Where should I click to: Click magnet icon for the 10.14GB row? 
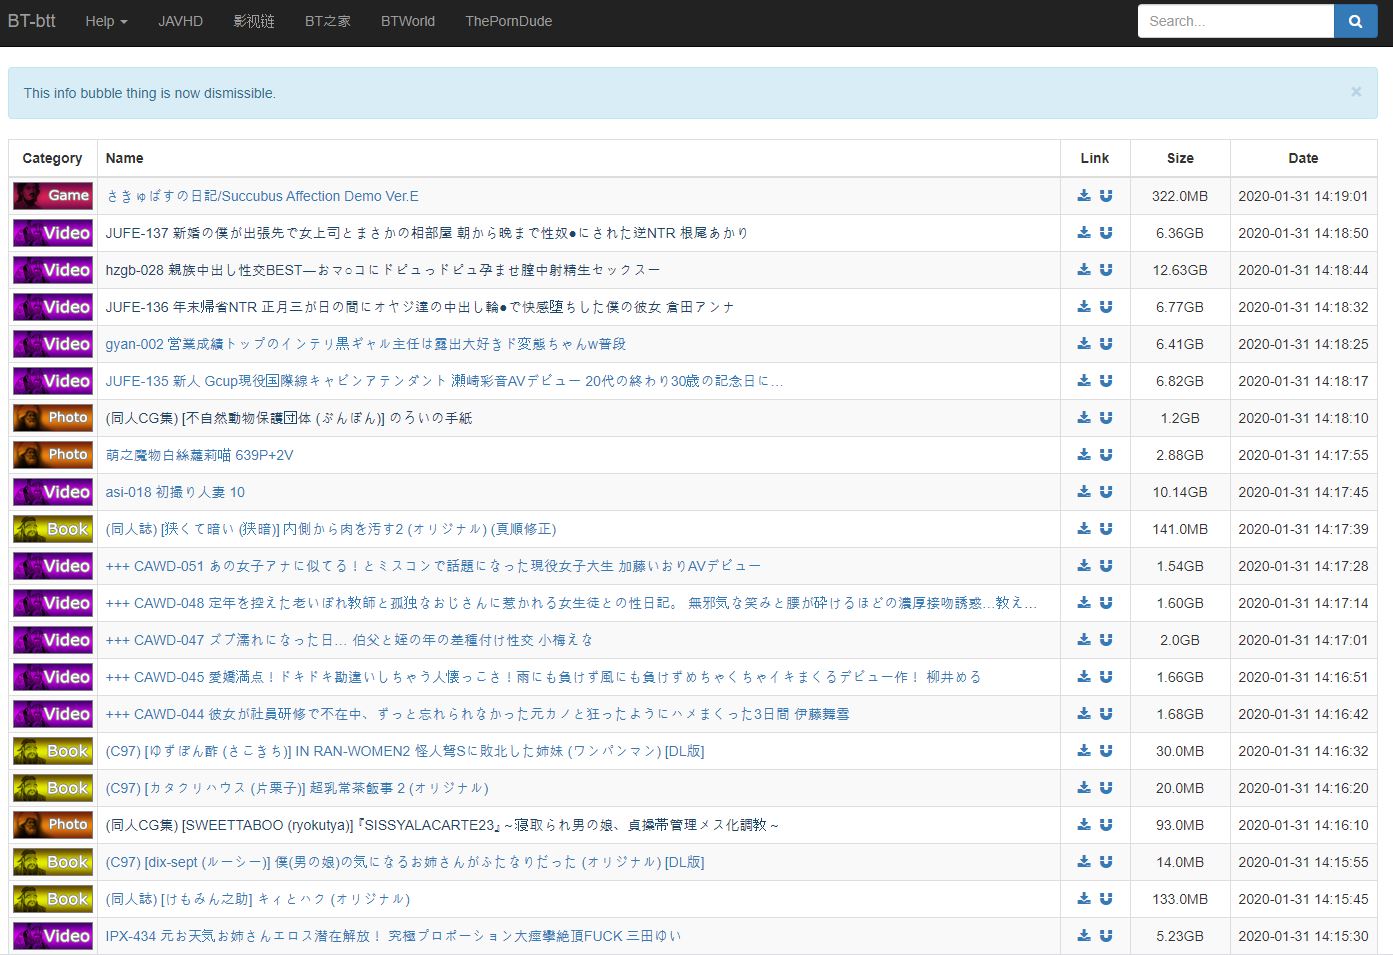(1106, 492)
